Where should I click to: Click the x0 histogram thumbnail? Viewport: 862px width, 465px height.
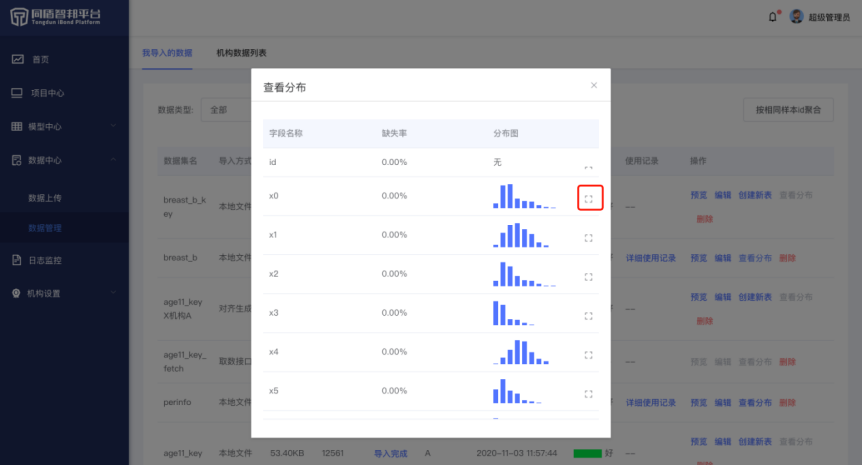click(524, 196)
